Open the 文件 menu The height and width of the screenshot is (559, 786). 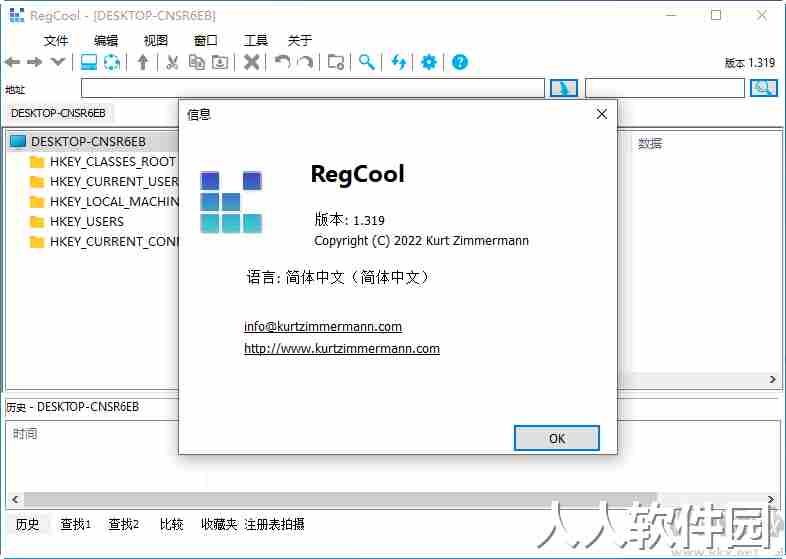(x=56, y=41)
